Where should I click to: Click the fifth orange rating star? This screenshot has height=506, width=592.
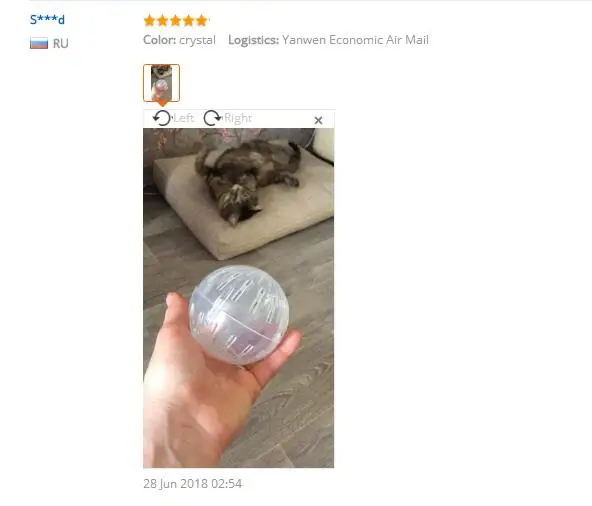click(x=202, y=20)
